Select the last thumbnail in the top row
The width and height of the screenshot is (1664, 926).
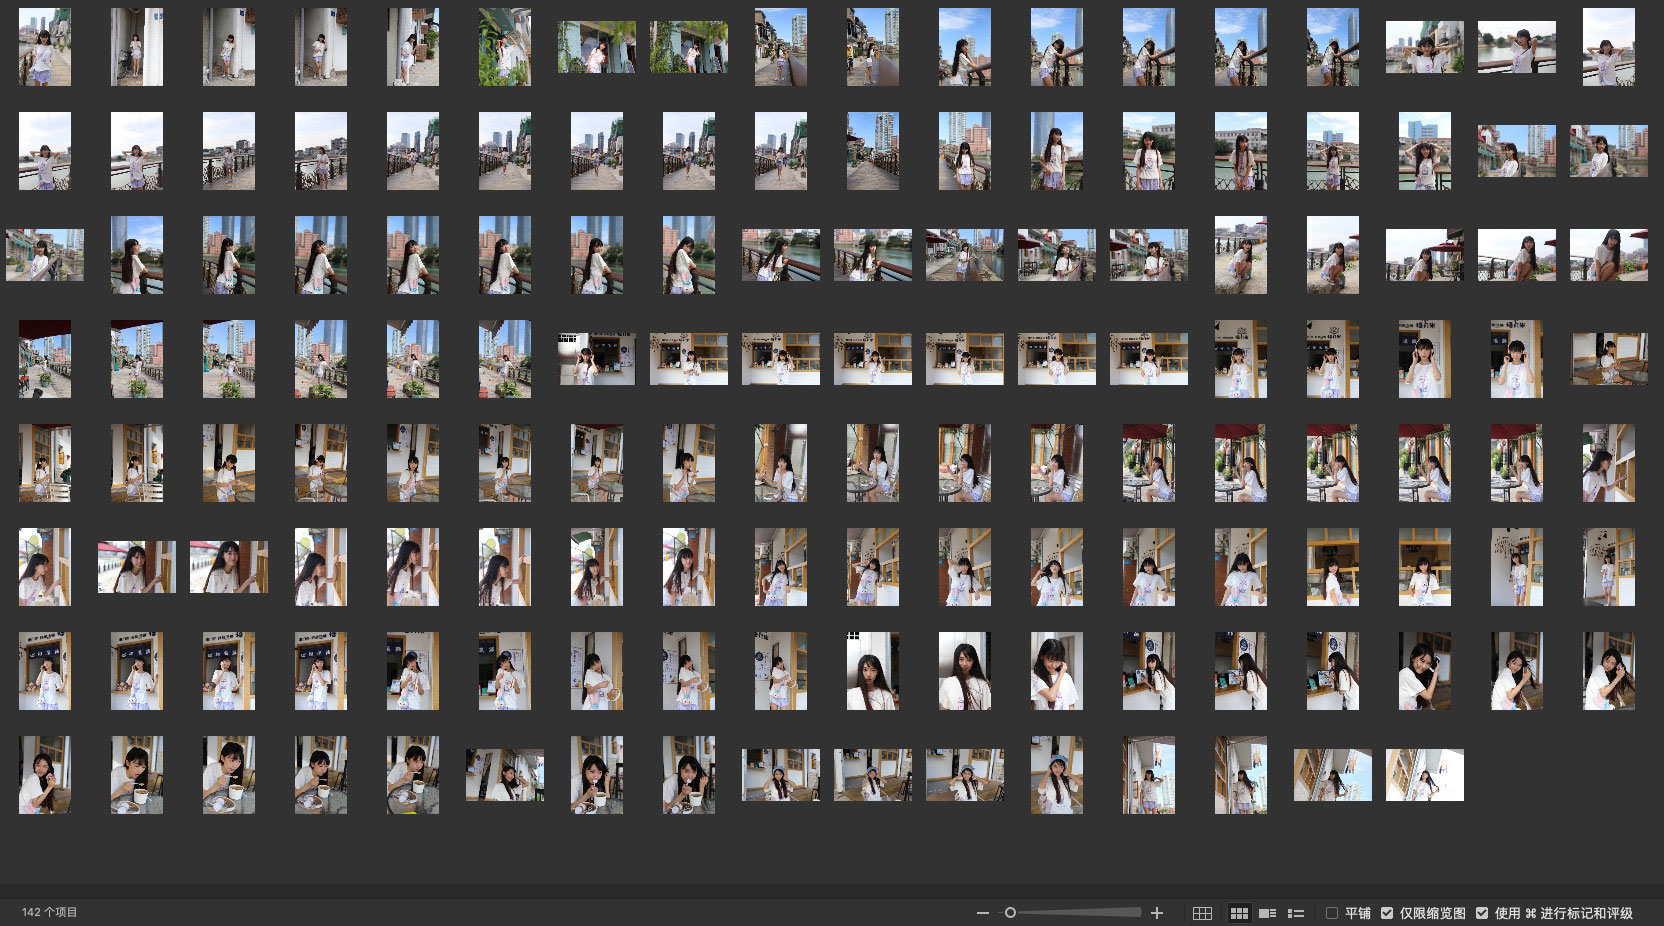pyautogui.click(x=1608, y=47)
